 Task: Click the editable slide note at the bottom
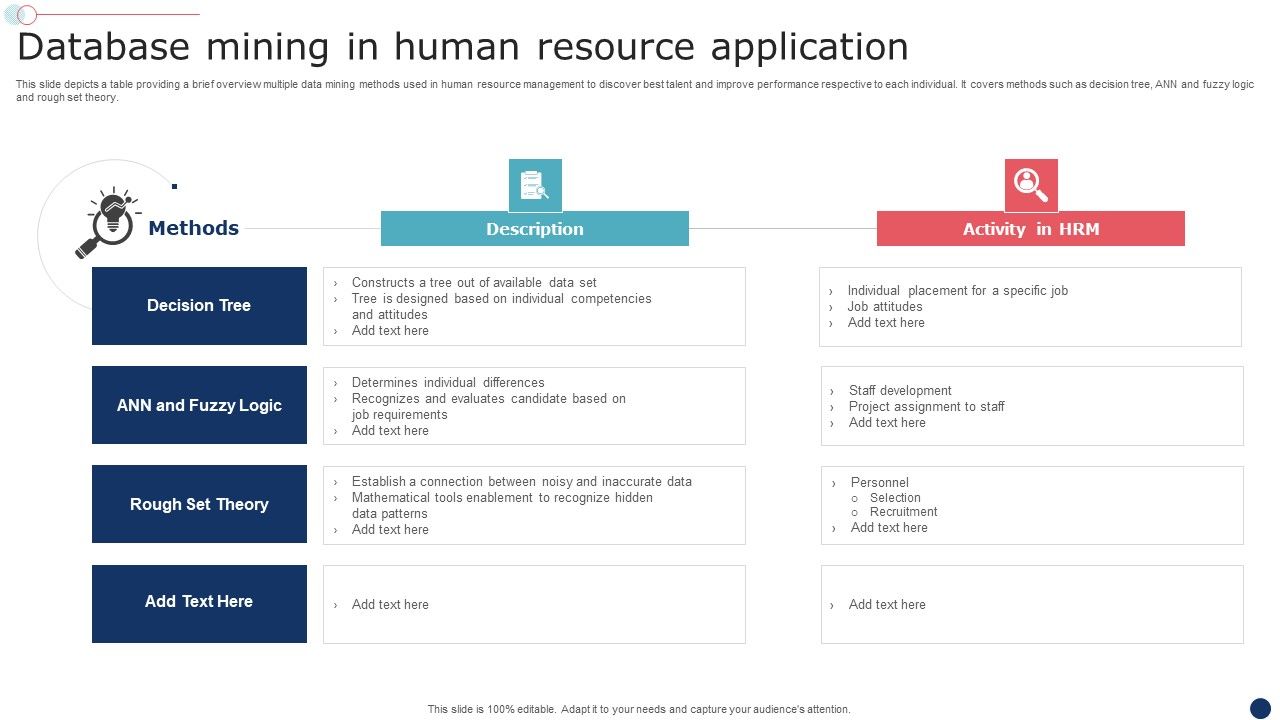[x=639, y=708]
